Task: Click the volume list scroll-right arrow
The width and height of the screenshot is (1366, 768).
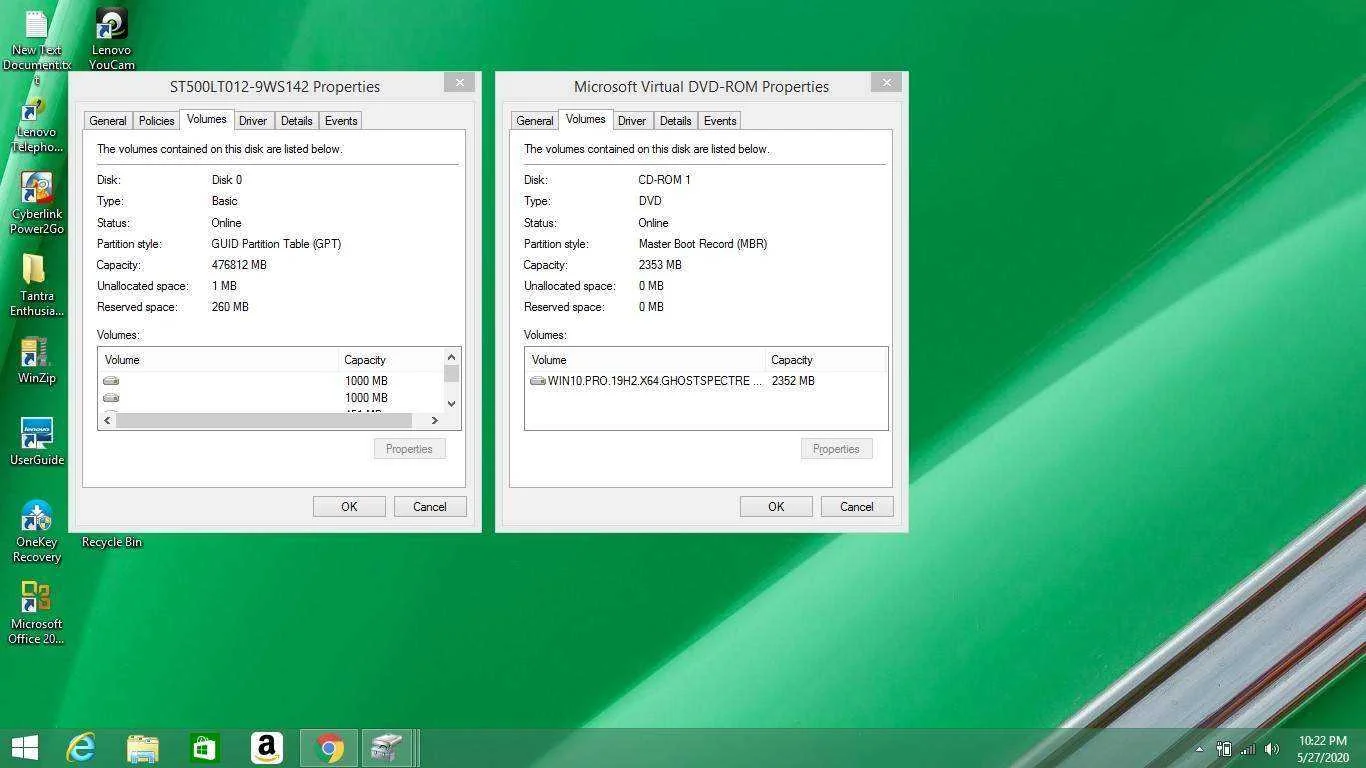Action: pyautogui.click(x=435, y=421)
